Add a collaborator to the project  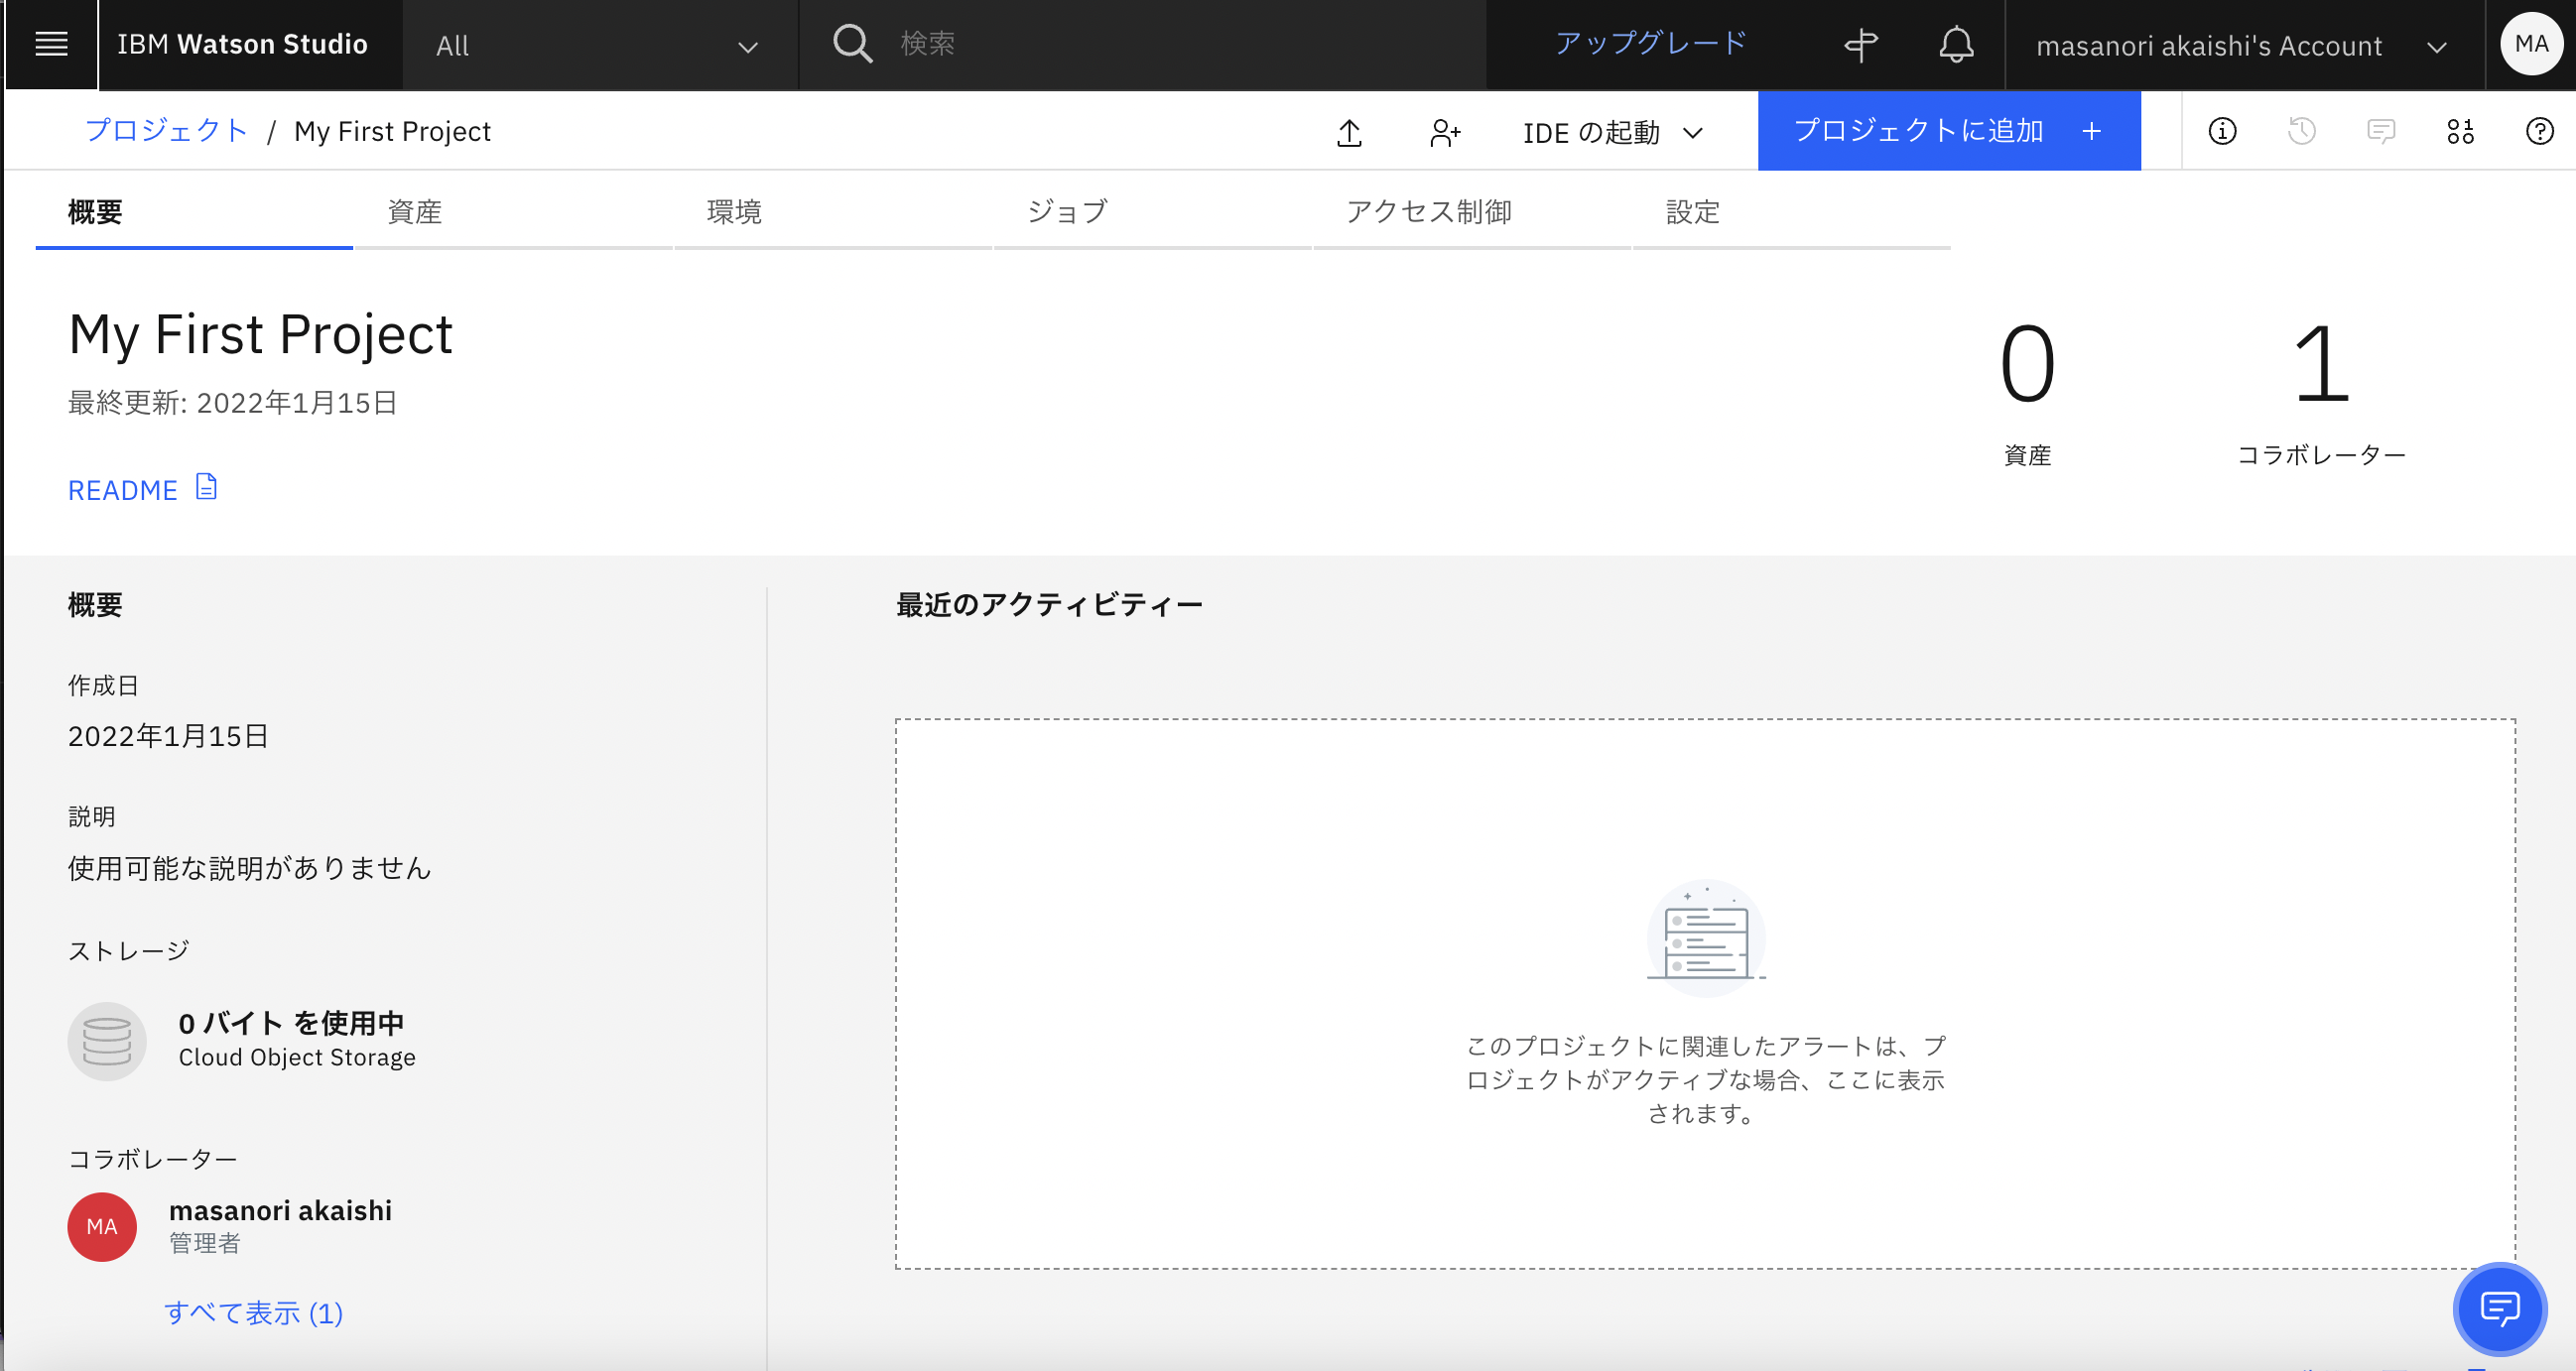(x=1445, y=131)
